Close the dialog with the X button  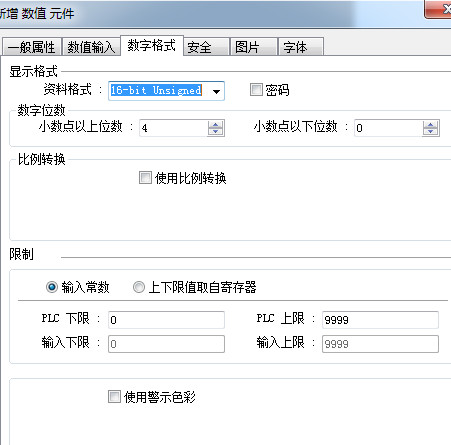tap(439, 9)
